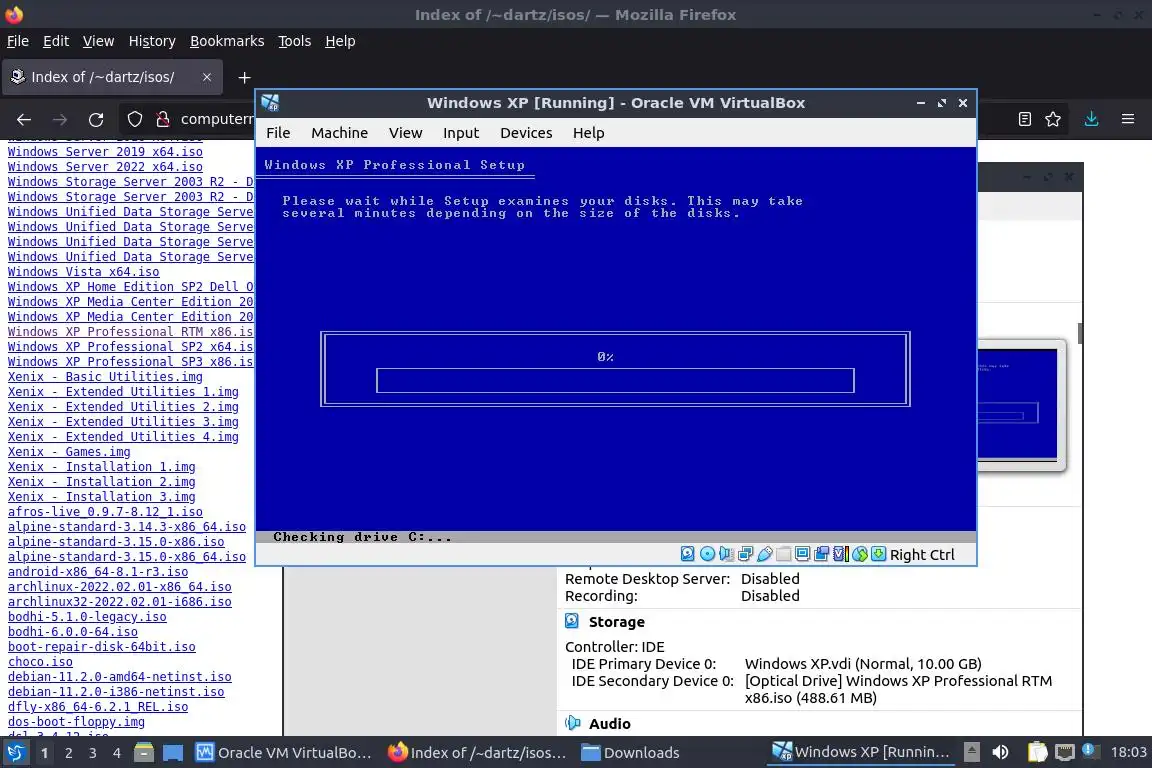This screenshot has width=1152, height=768.
Task: Open the Xenix - Games.img link
Action: 69,452
